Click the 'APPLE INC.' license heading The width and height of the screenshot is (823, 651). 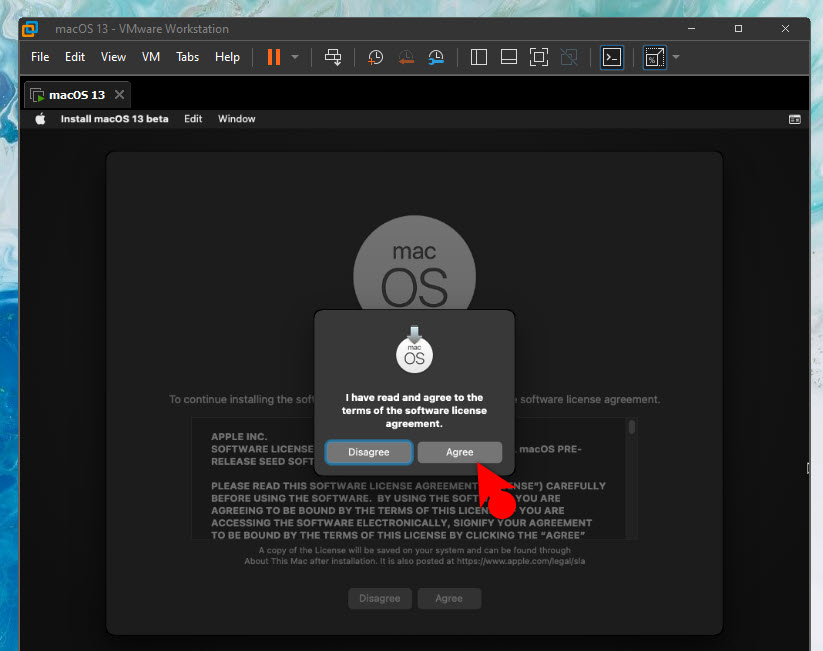click(x=239, y=437)
